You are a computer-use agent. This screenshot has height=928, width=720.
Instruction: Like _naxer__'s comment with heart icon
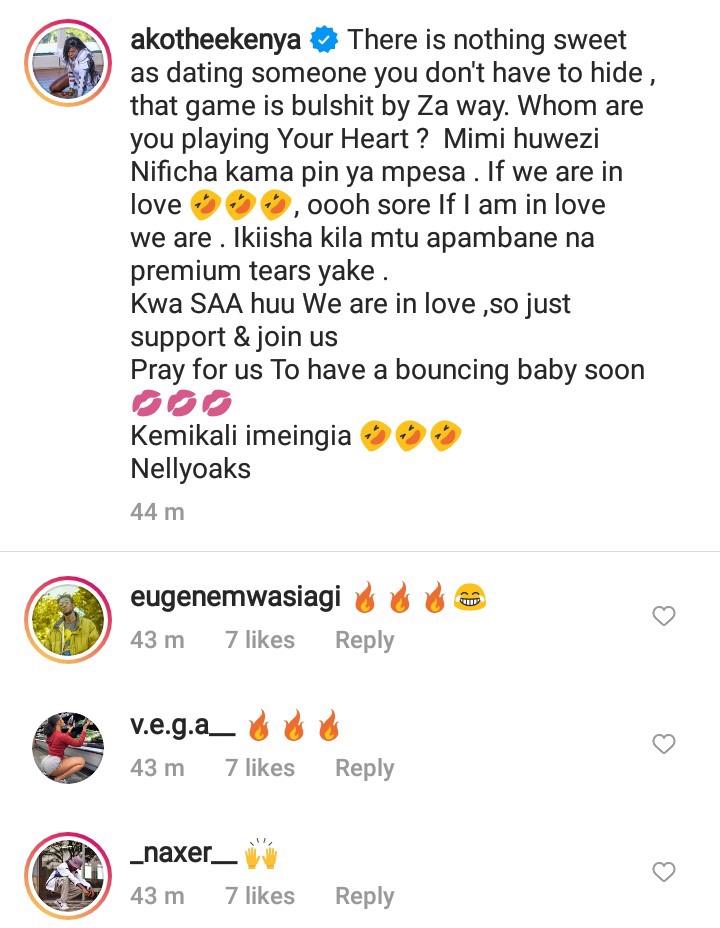[664, 872]
